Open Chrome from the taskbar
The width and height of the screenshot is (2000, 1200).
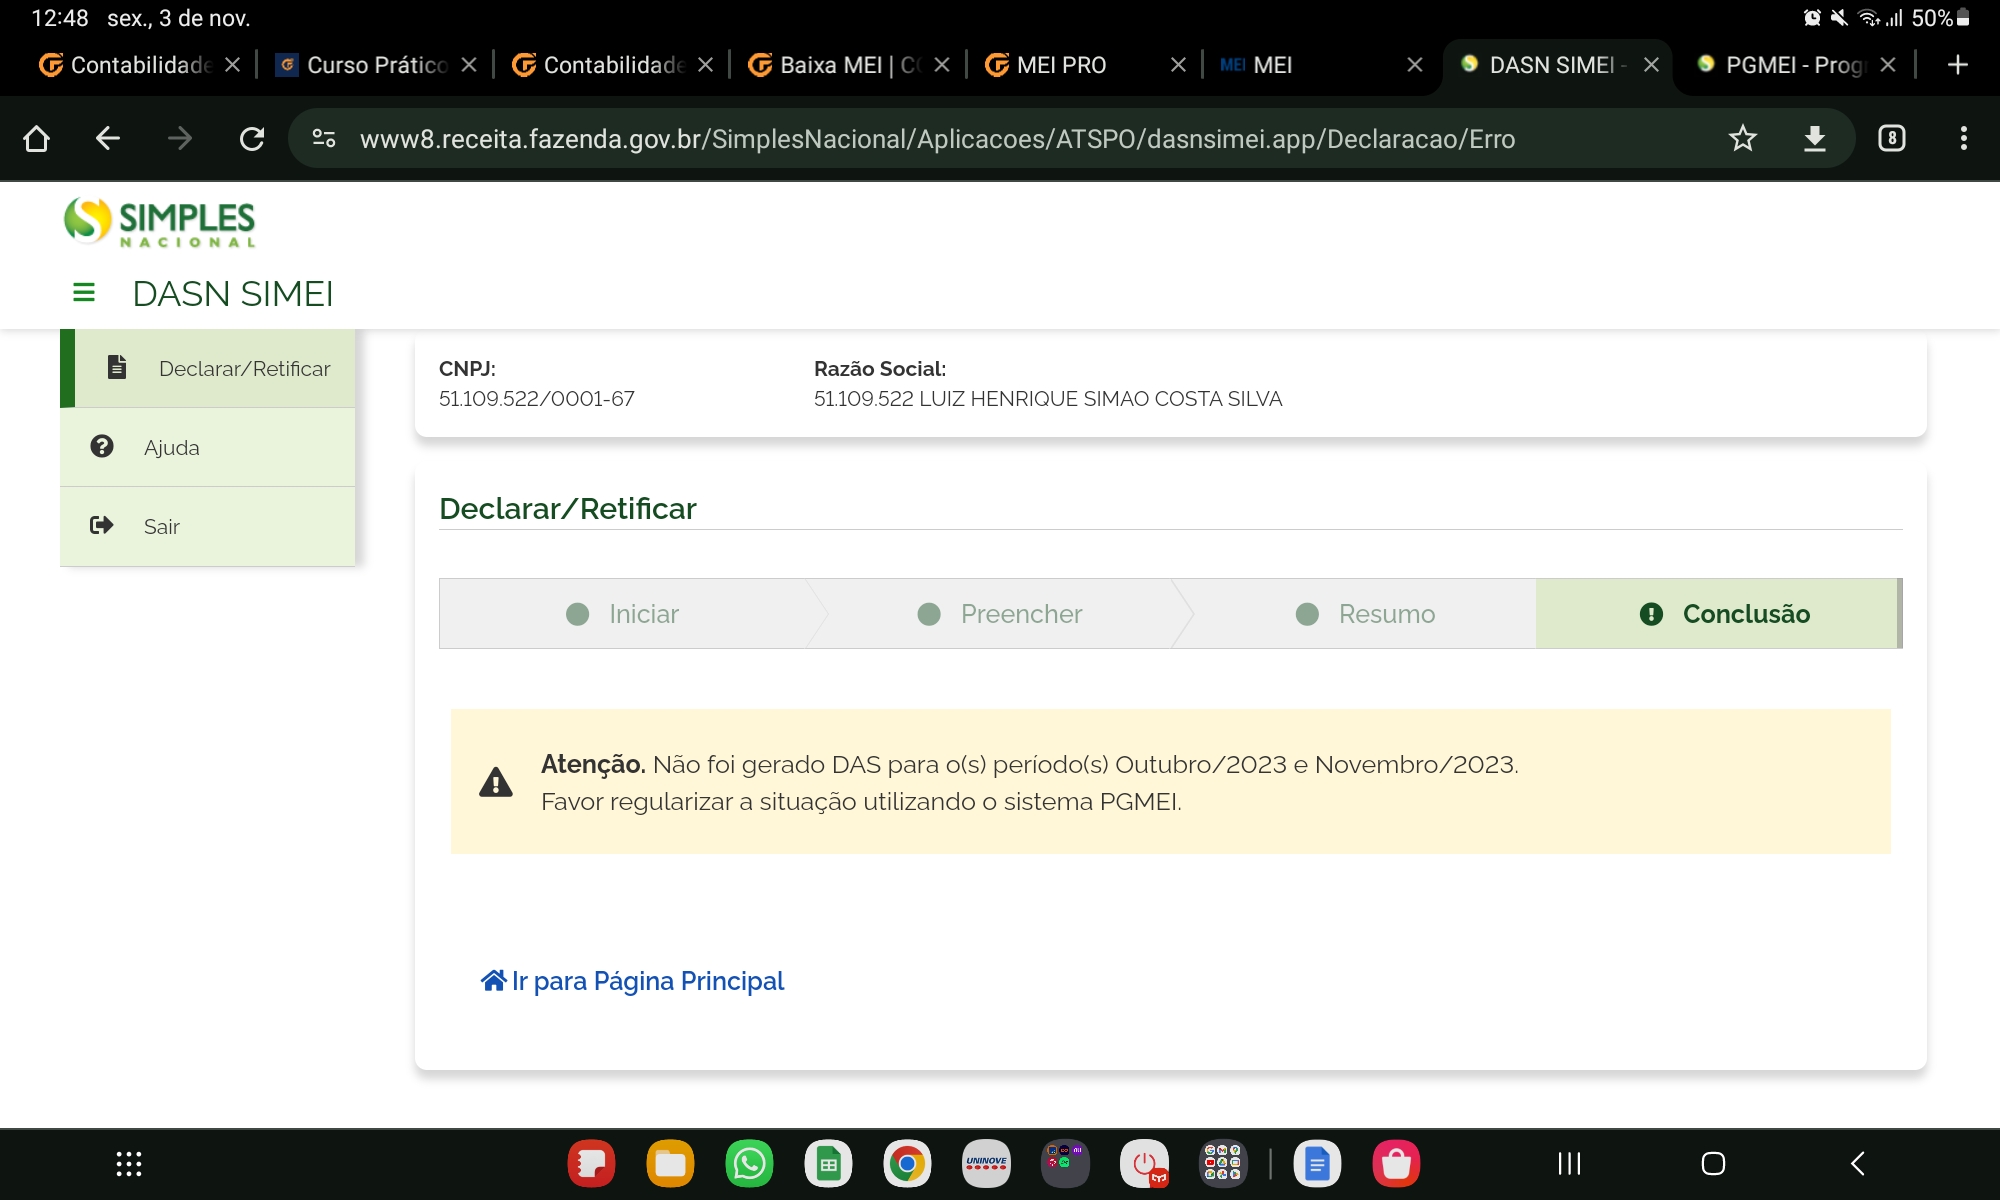[907, 1164]
